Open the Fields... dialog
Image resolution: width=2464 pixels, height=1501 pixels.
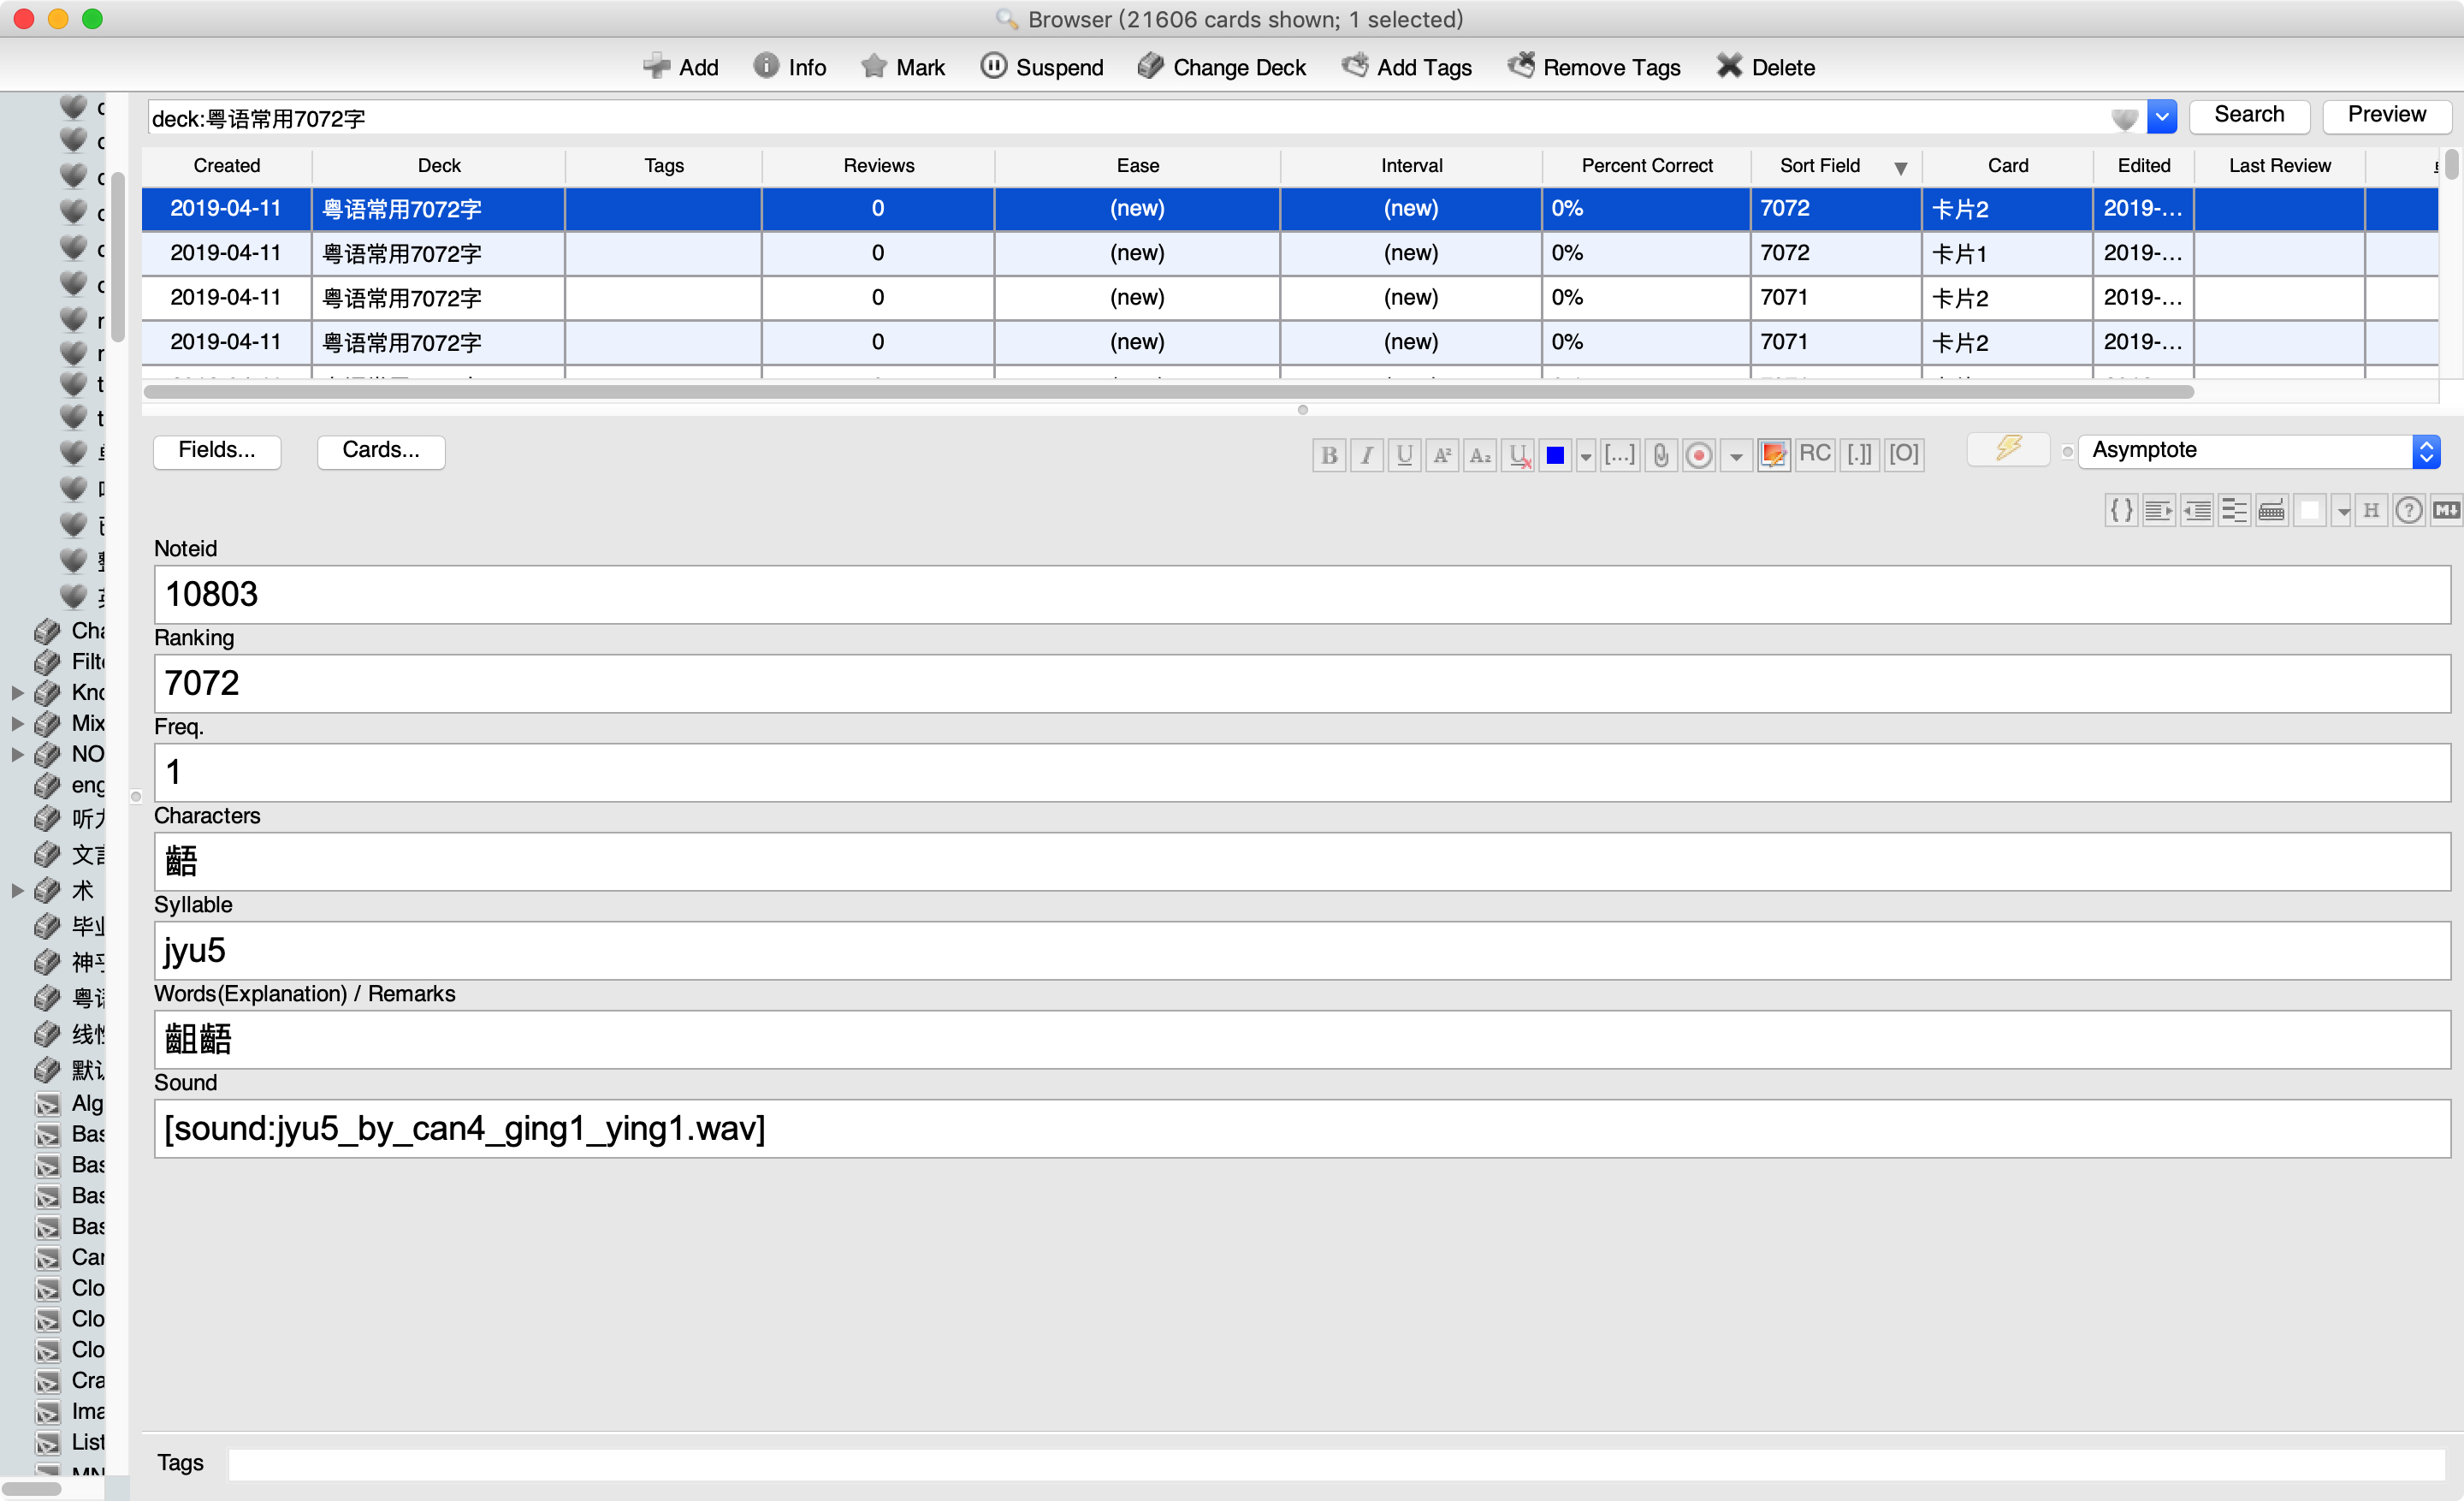point(216,451)
